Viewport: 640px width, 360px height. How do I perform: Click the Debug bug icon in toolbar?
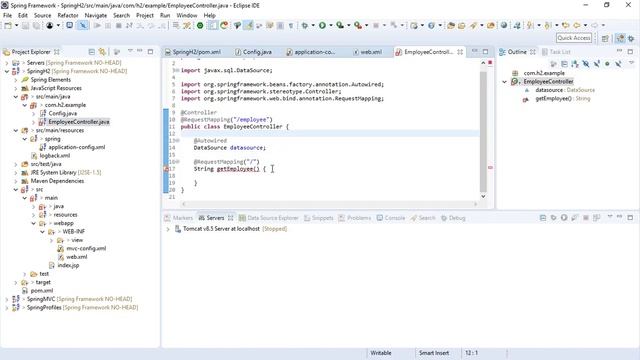305,25
